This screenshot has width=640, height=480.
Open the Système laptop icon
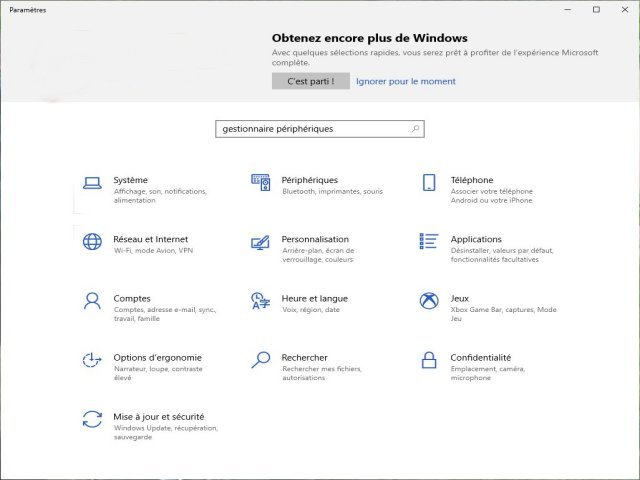click(x=92, y=183)
